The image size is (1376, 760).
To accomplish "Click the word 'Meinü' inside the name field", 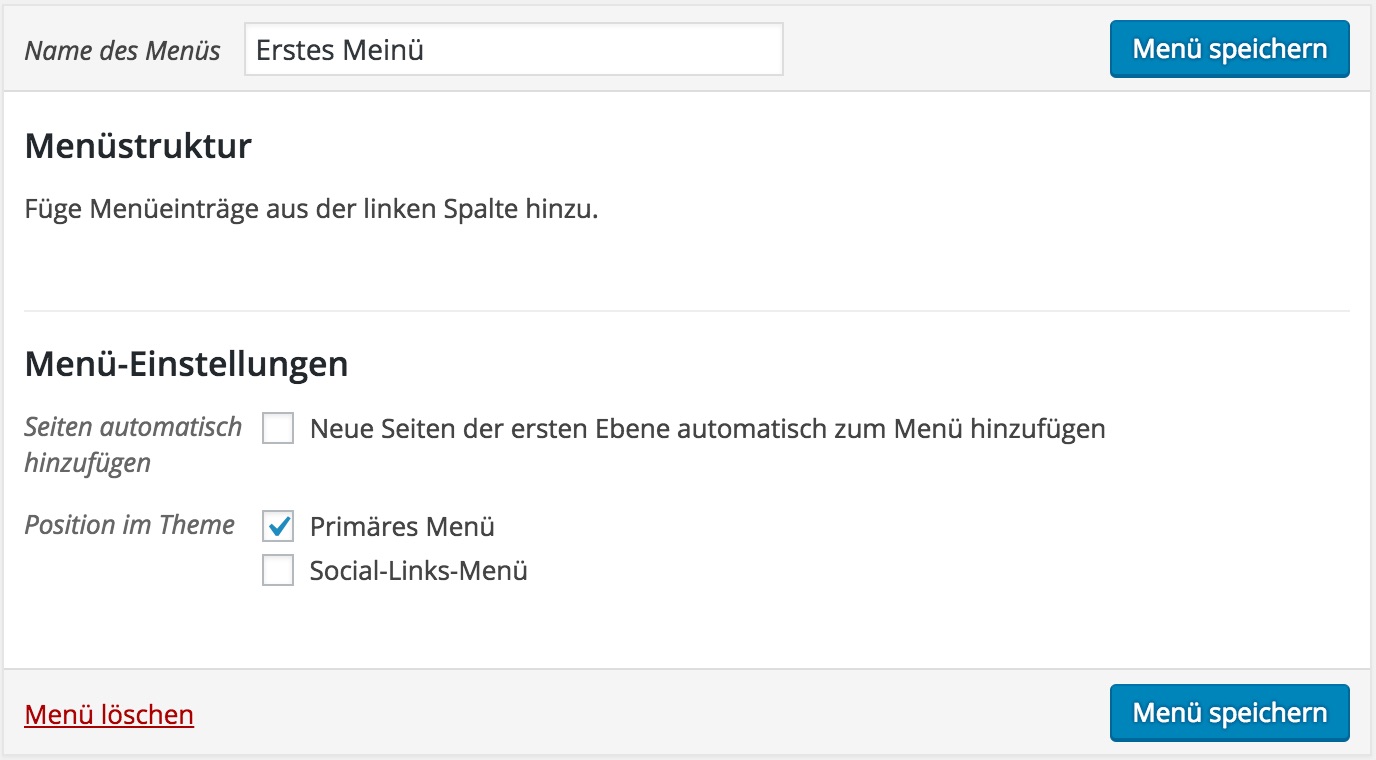I will tap(383, 50).
